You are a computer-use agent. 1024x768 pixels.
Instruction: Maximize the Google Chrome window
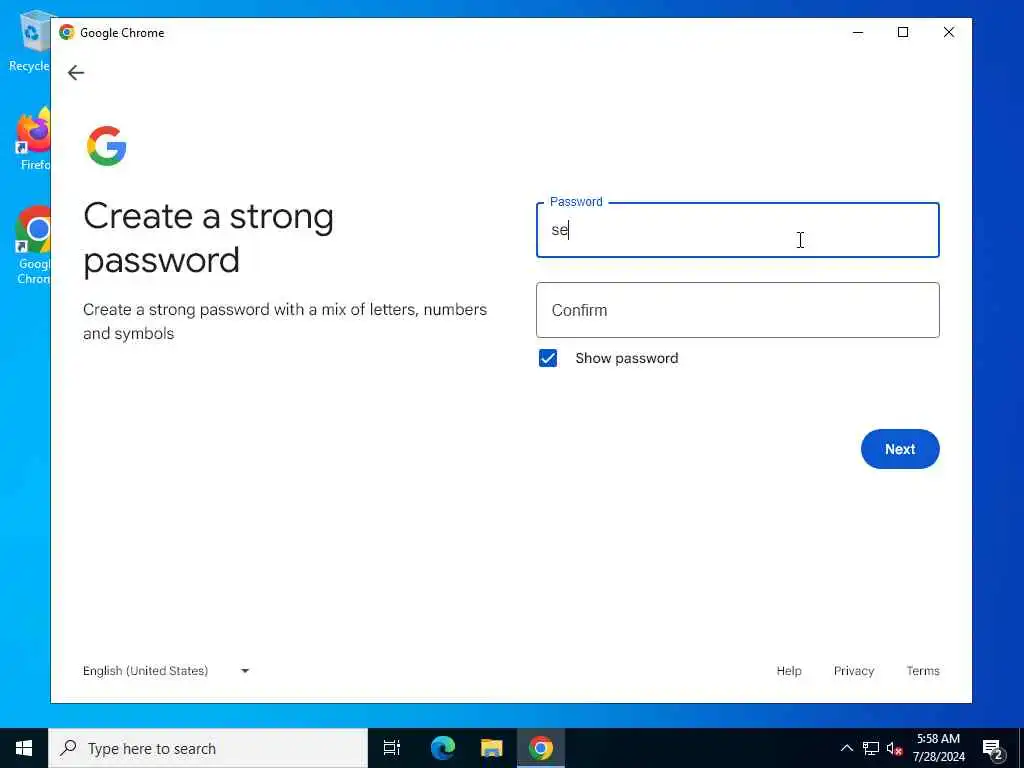pos(903,32)
